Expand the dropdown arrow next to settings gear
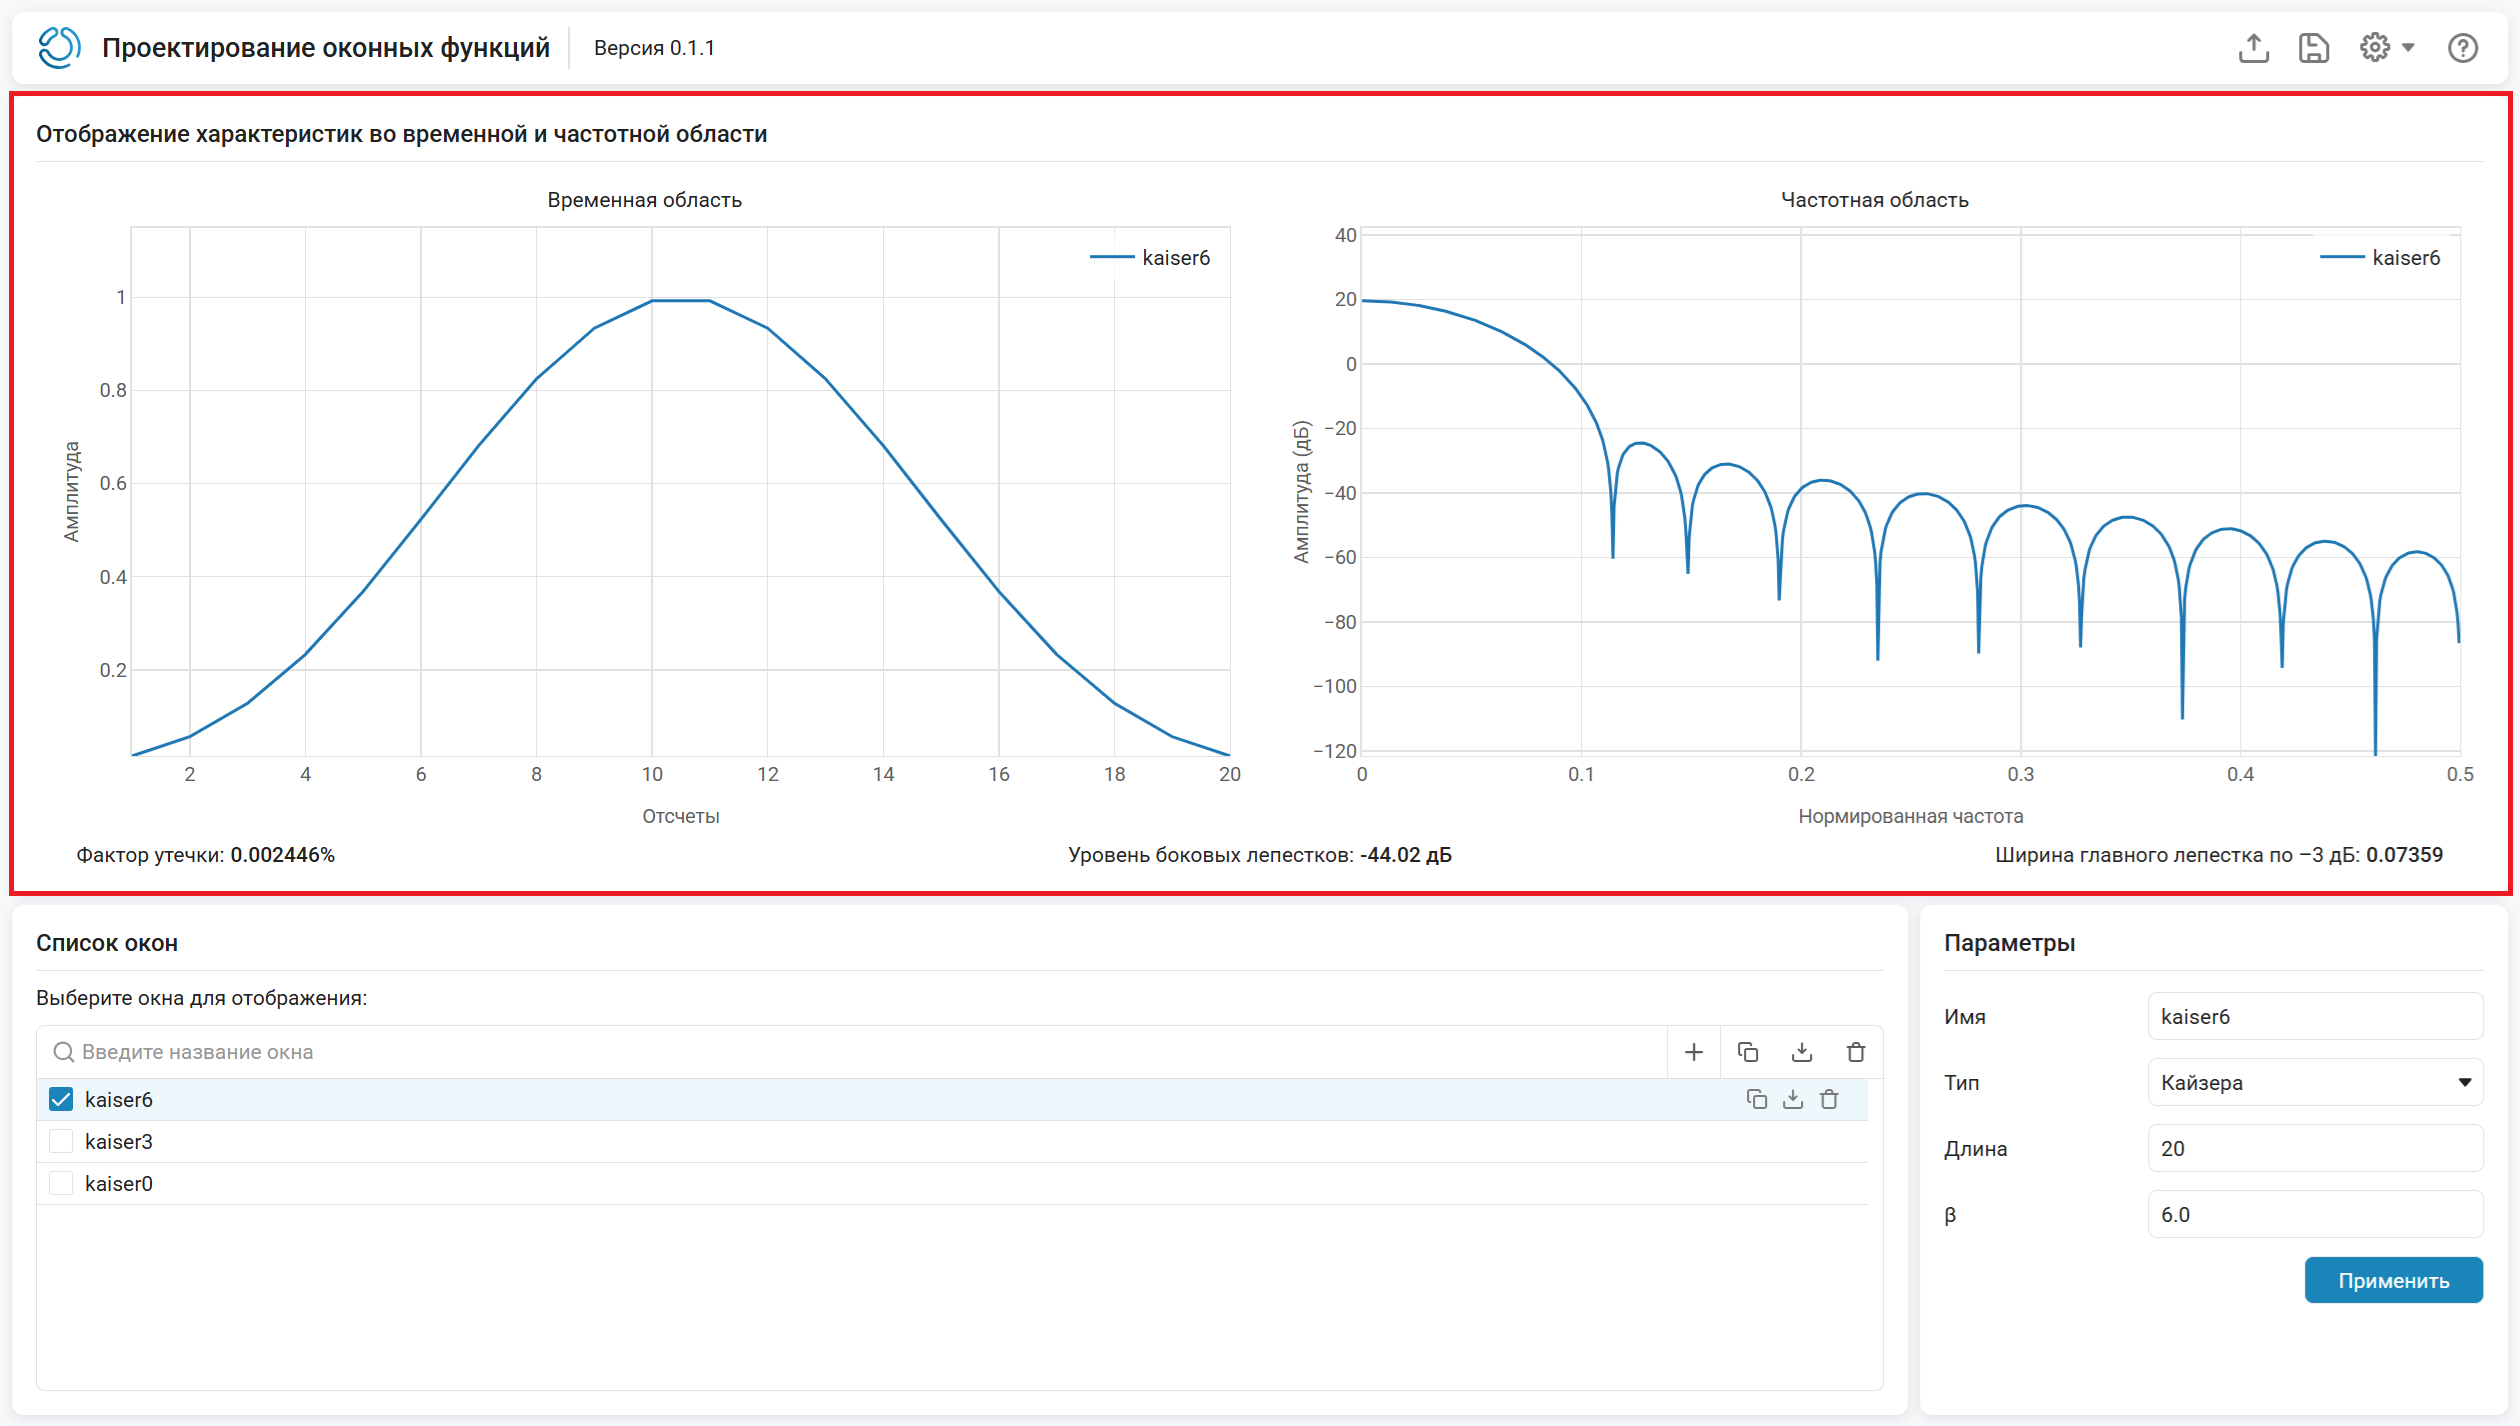 pyautogui.click(x=2408, y=47)
